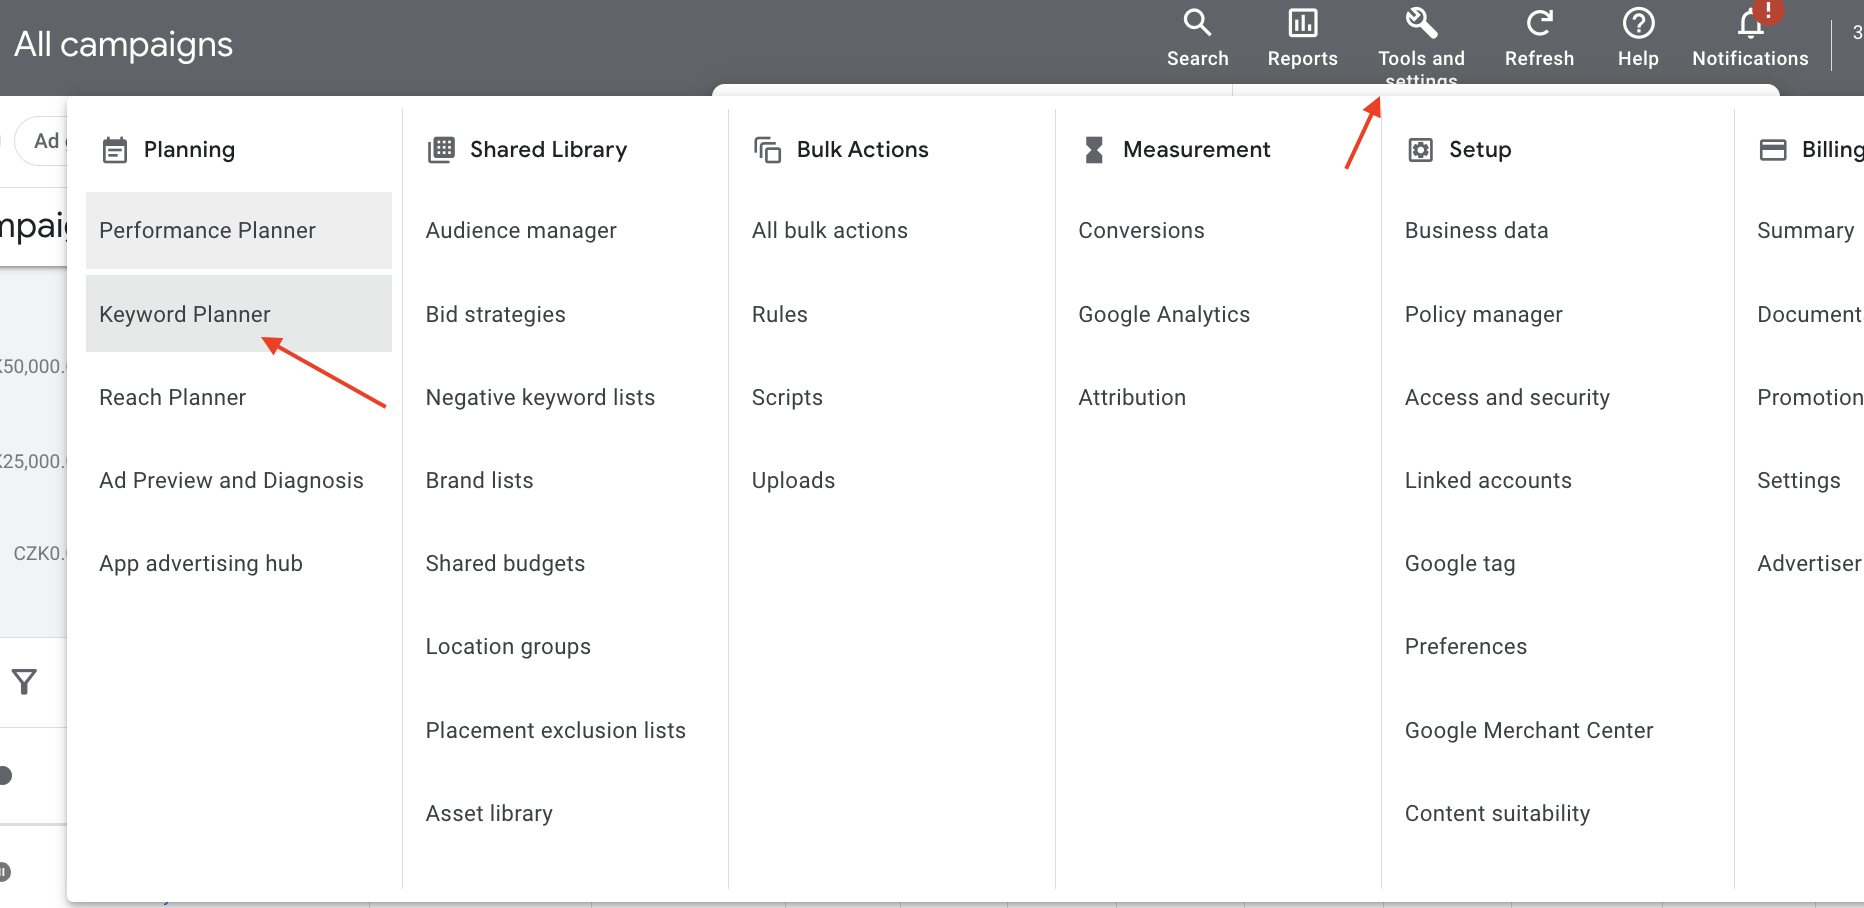
Task: Open billing Settings
Action: point(1798,481)
